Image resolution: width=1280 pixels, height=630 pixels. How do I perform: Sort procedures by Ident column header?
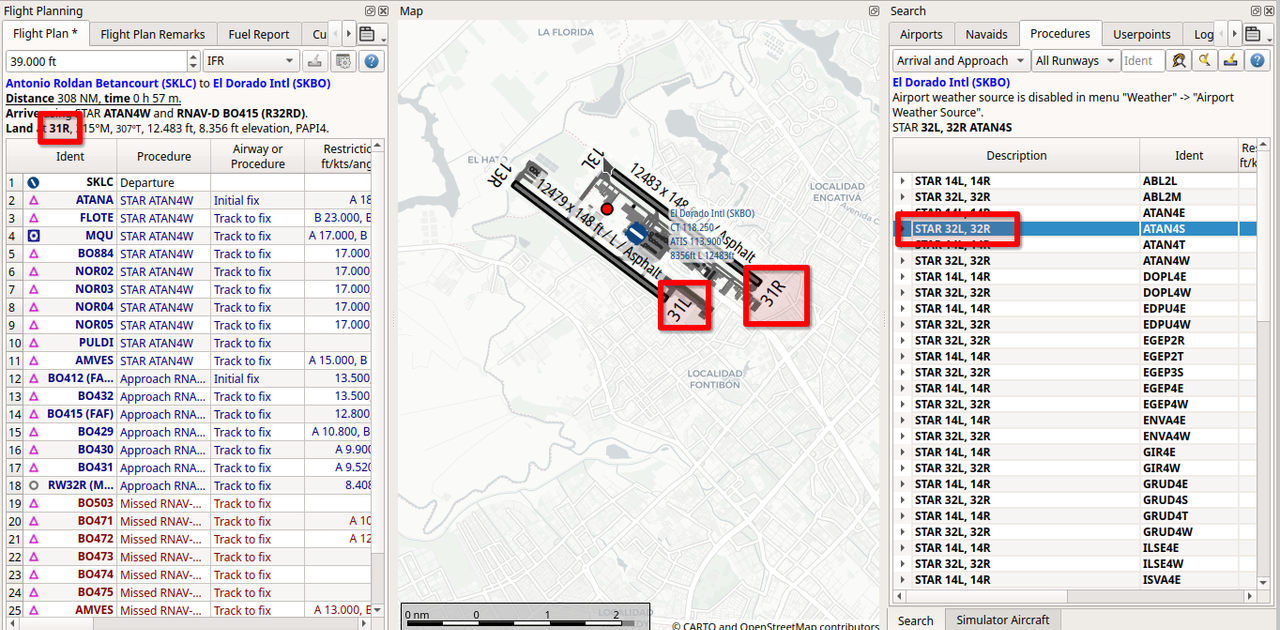[x=1189, y=156]
